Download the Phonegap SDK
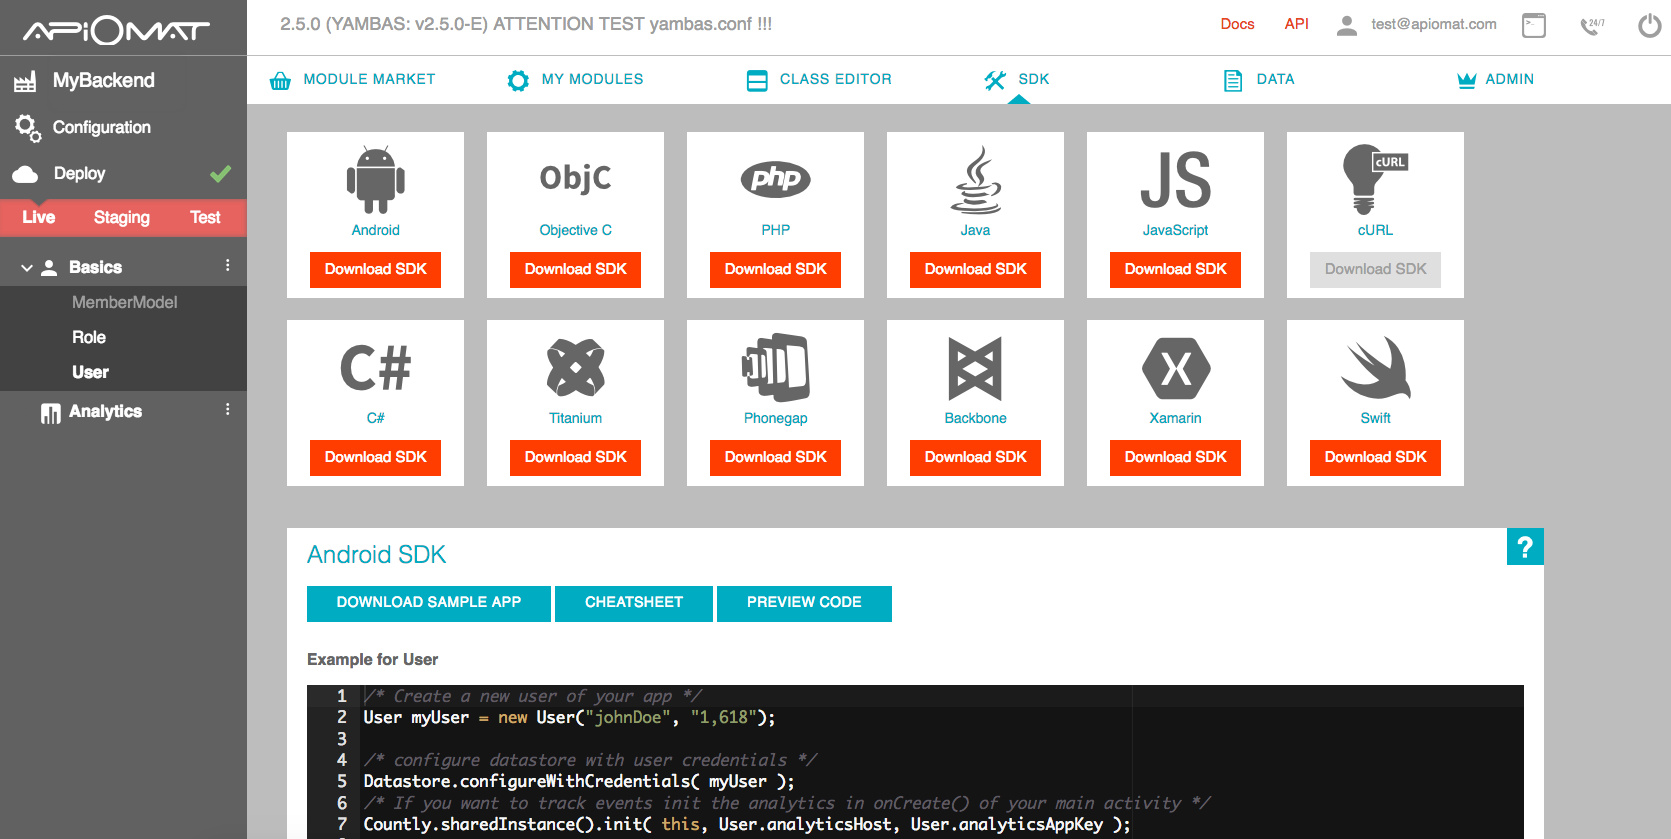 tap(775, 457)
